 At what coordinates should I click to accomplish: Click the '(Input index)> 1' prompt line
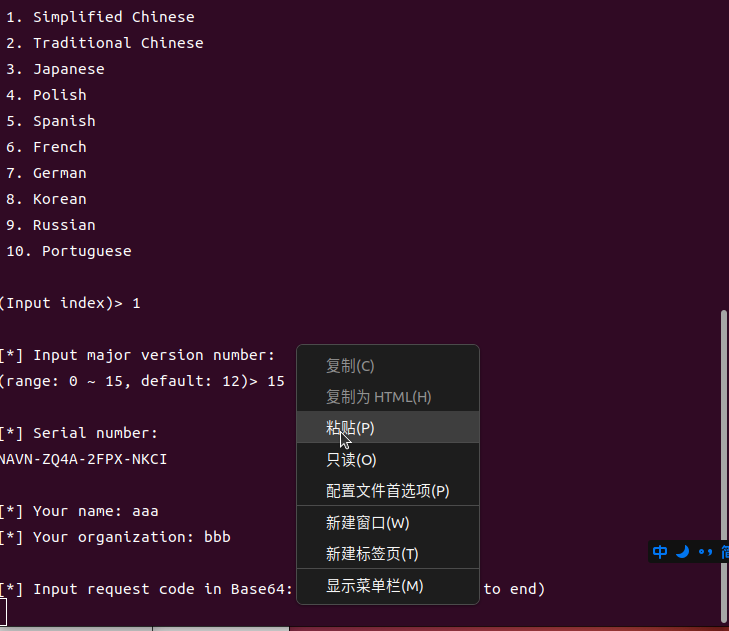70,303
